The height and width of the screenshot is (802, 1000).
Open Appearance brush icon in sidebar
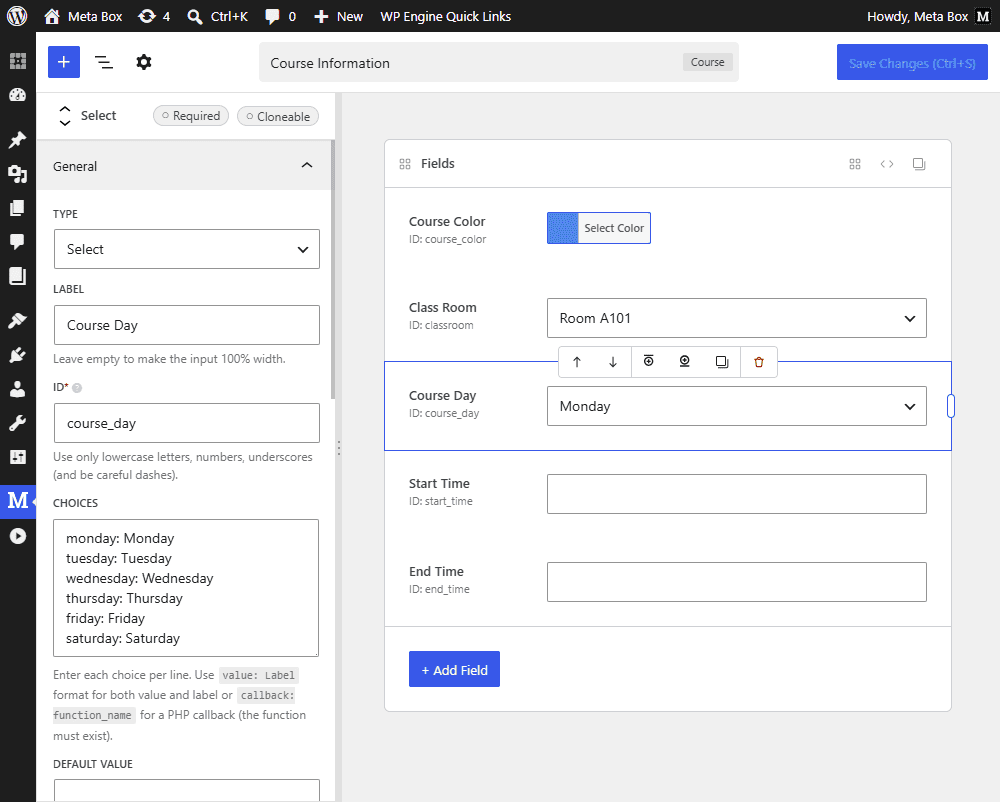18,321
